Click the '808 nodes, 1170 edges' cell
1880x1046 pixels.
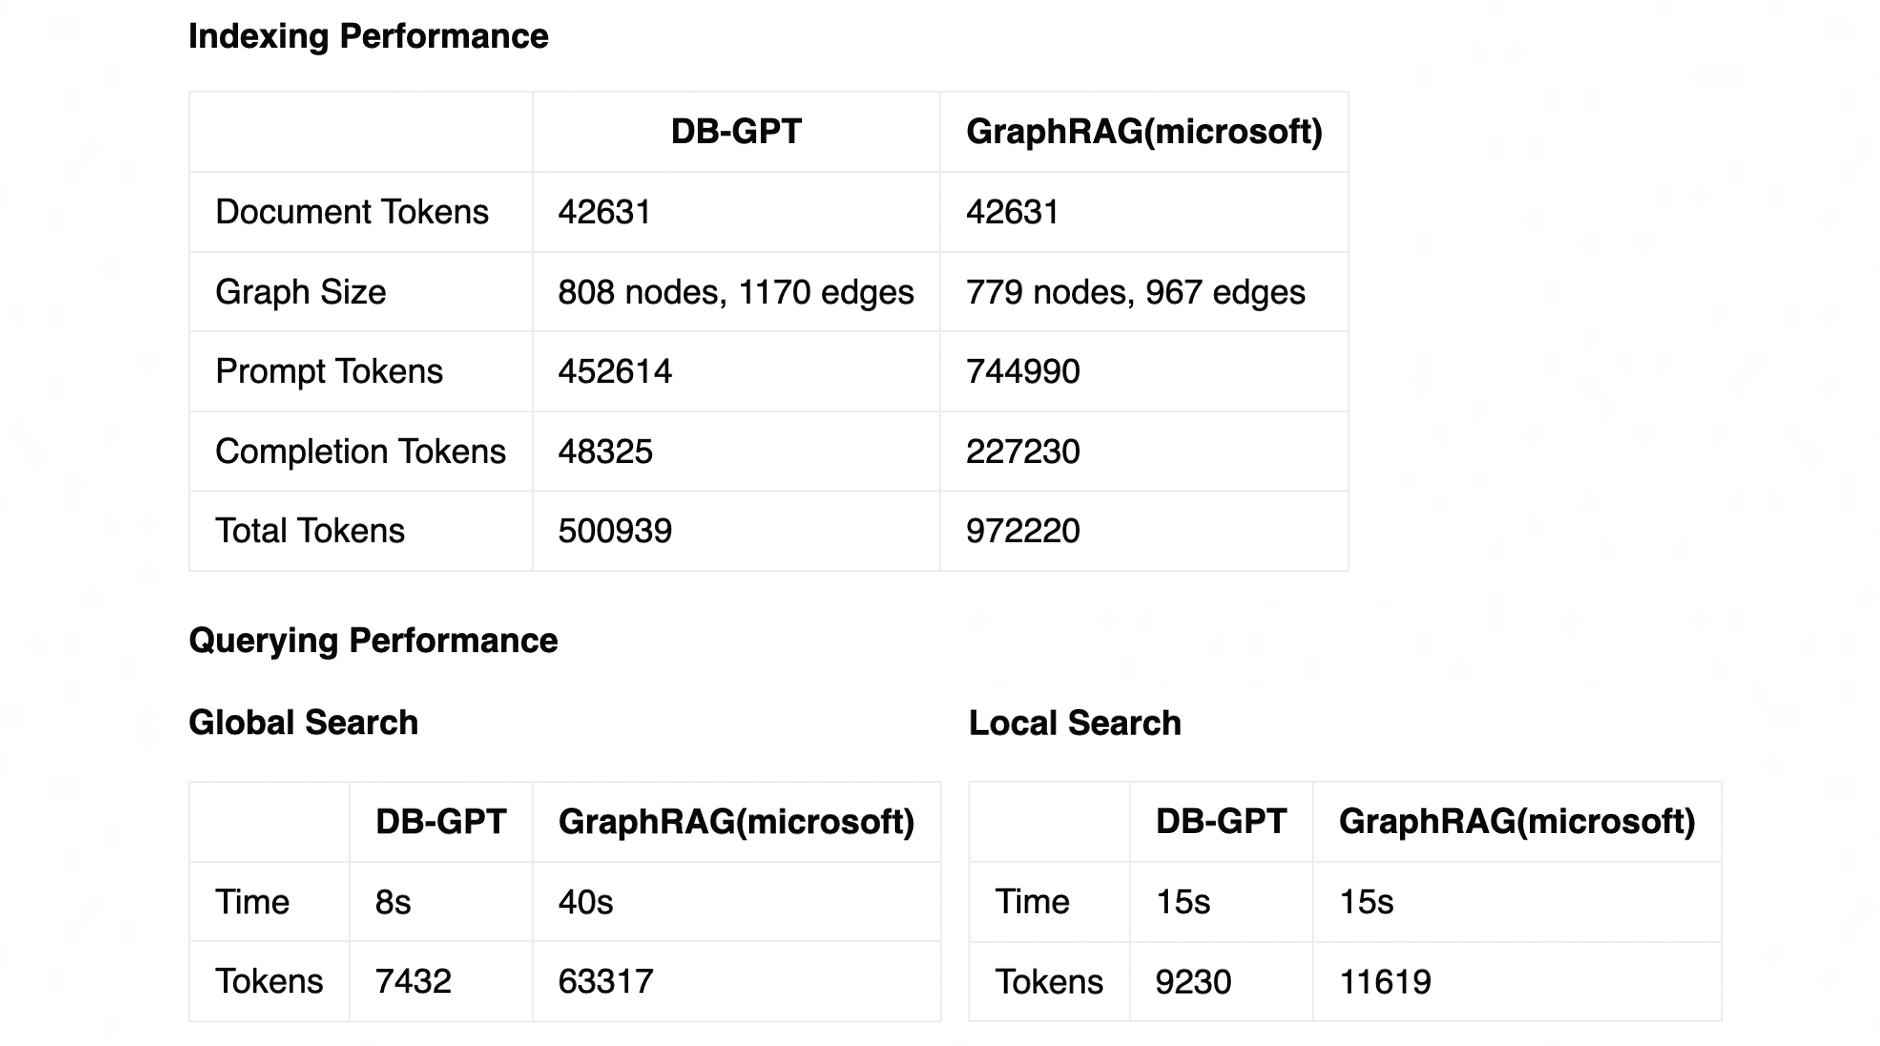[x=735, y=292]
